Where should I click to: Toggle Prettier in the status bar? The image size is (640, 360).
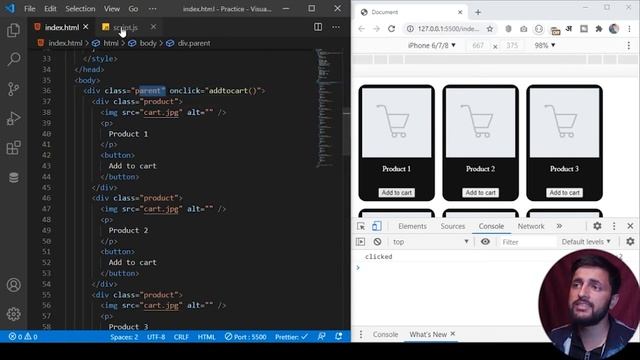(x=291, y=337)
